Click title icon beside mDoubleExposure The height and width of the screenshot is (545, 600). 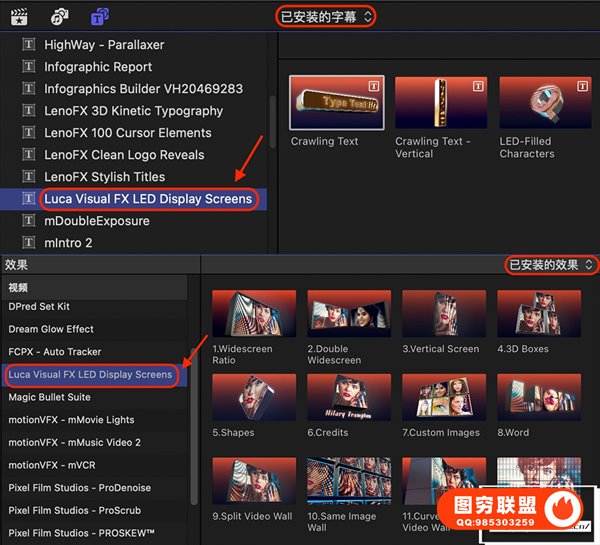[28, 221]
